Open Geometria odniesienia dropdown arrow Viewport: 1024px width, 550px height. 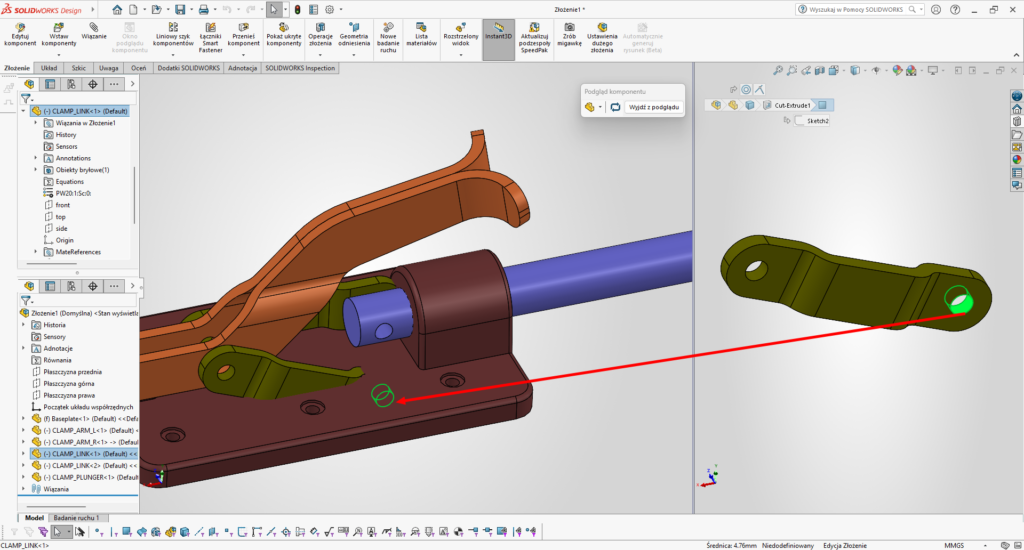tap(354, 54)
